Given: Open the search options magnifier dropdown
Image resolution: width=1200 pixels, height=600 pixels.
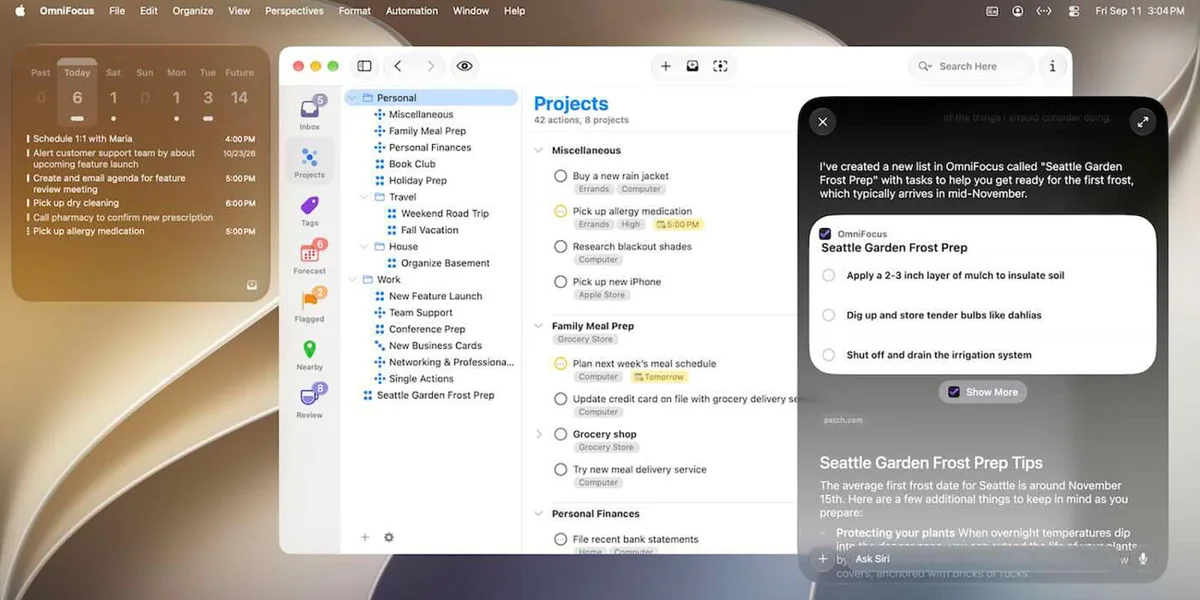Looking at the screenshot, I should coord(925,66).
